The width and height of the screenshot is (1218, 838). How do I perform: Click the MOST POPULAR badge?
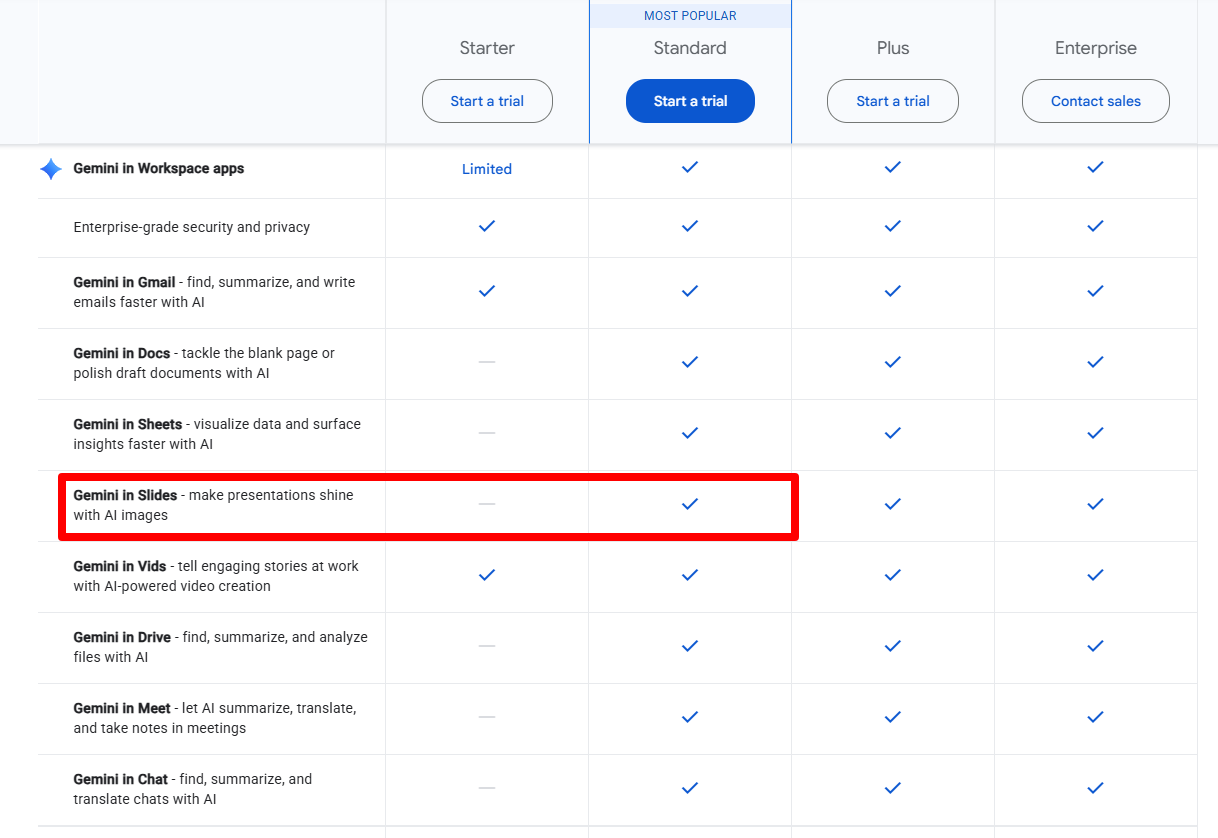690,16
